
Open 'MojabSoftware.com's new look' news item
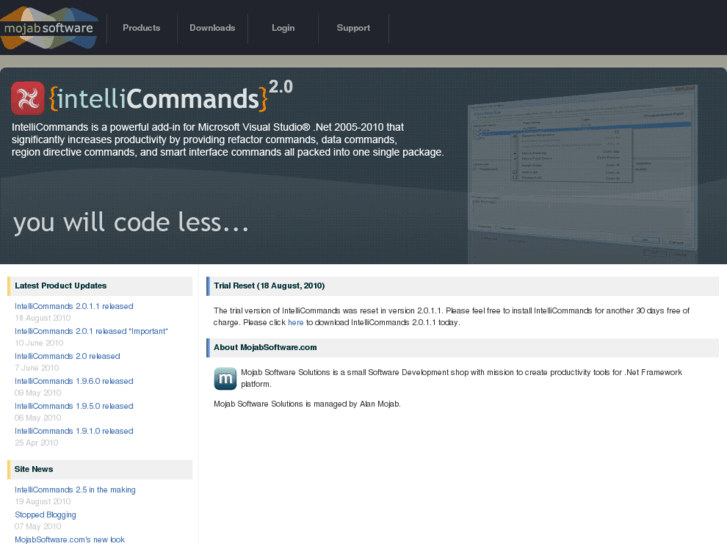(x=70, y=540)
